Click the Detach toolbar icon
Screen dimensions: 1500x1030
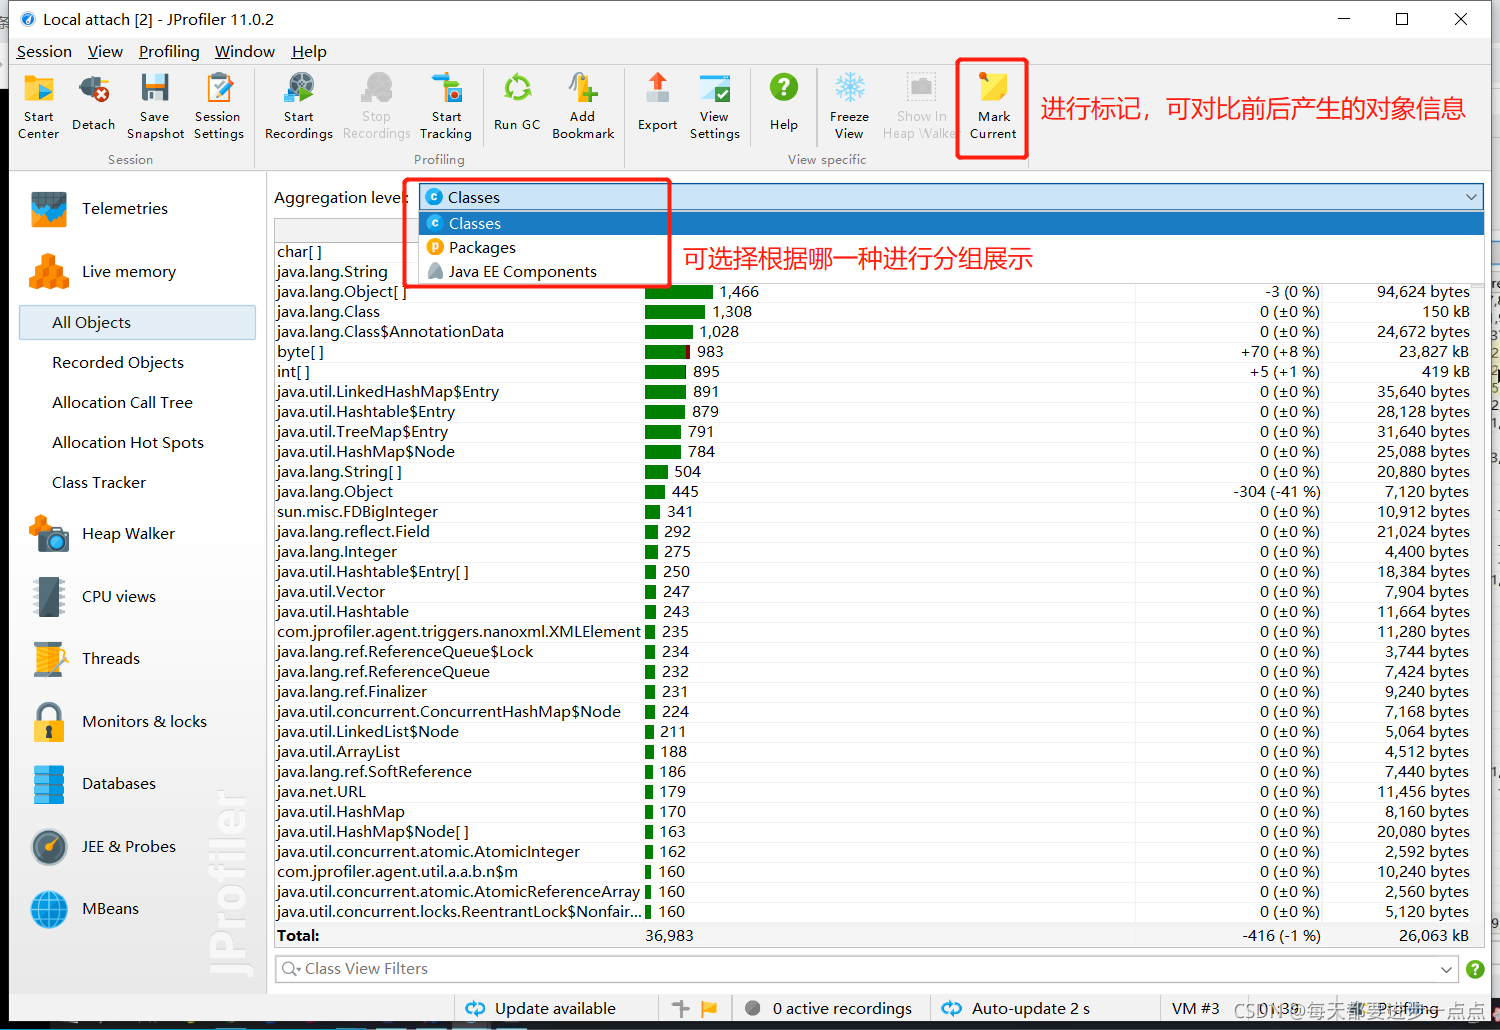pyautogui.click(x=94, y=104)
